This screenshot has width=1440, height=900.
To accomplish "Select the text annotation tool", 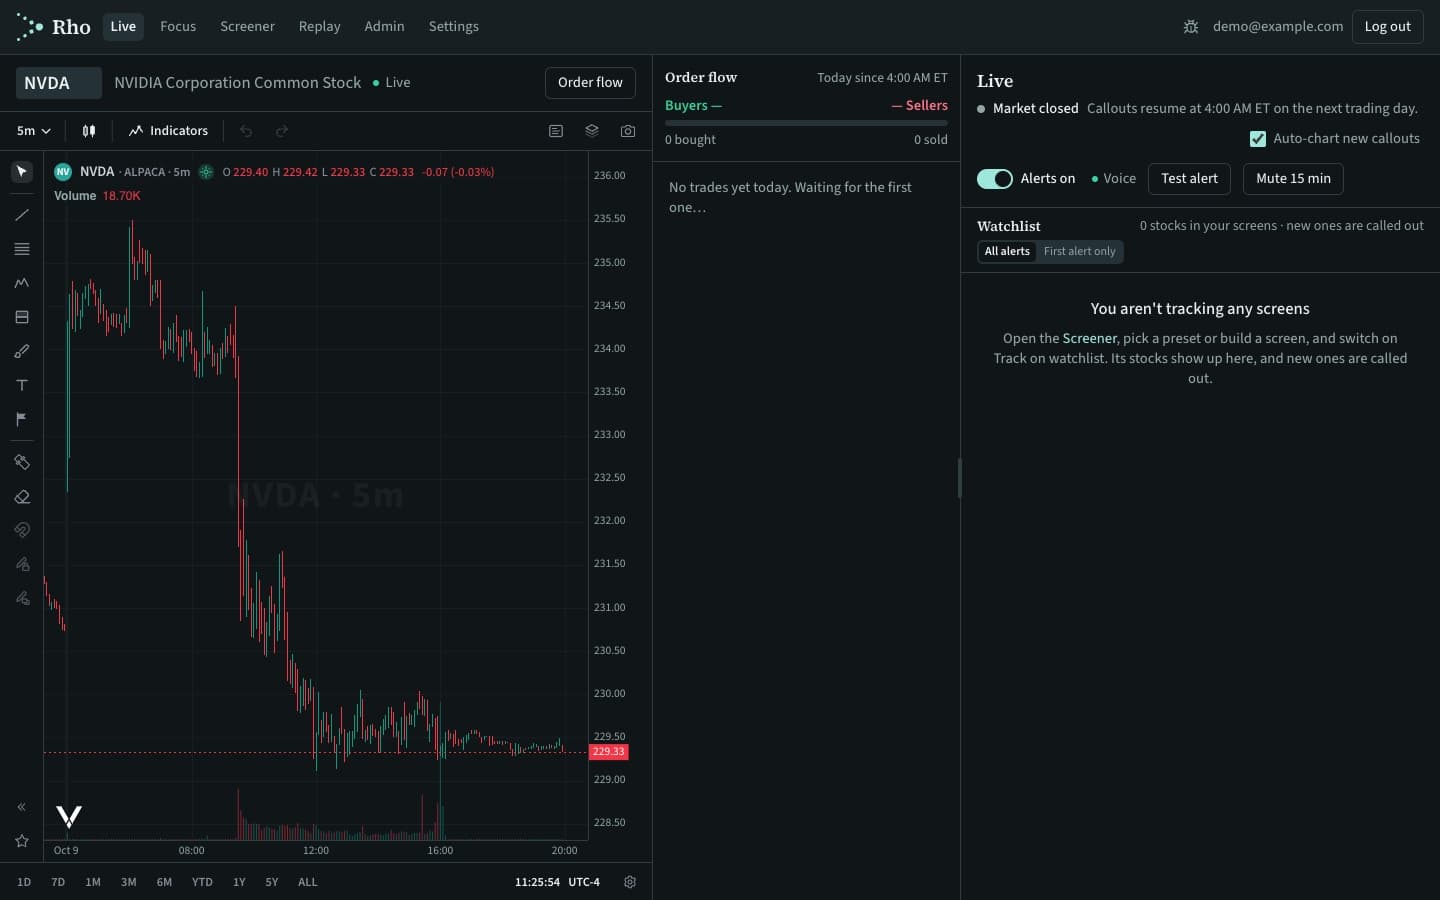I will pyautogui.click(x=22, y=385).
